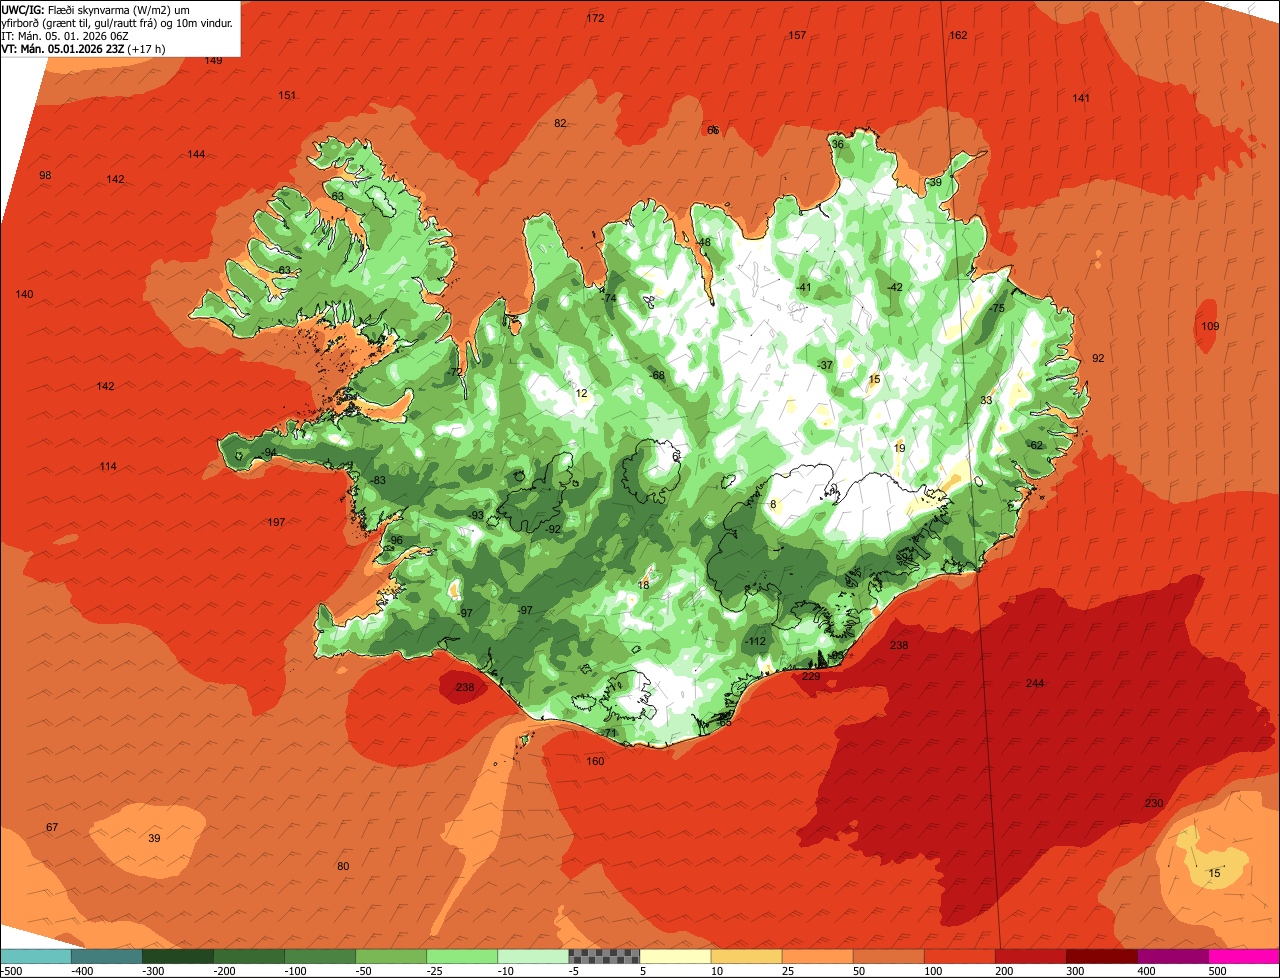This screenshot has width=1280, height=978.
Task: Click the checkered legend segment between -5 and 5
Action: tap(604, 956)
